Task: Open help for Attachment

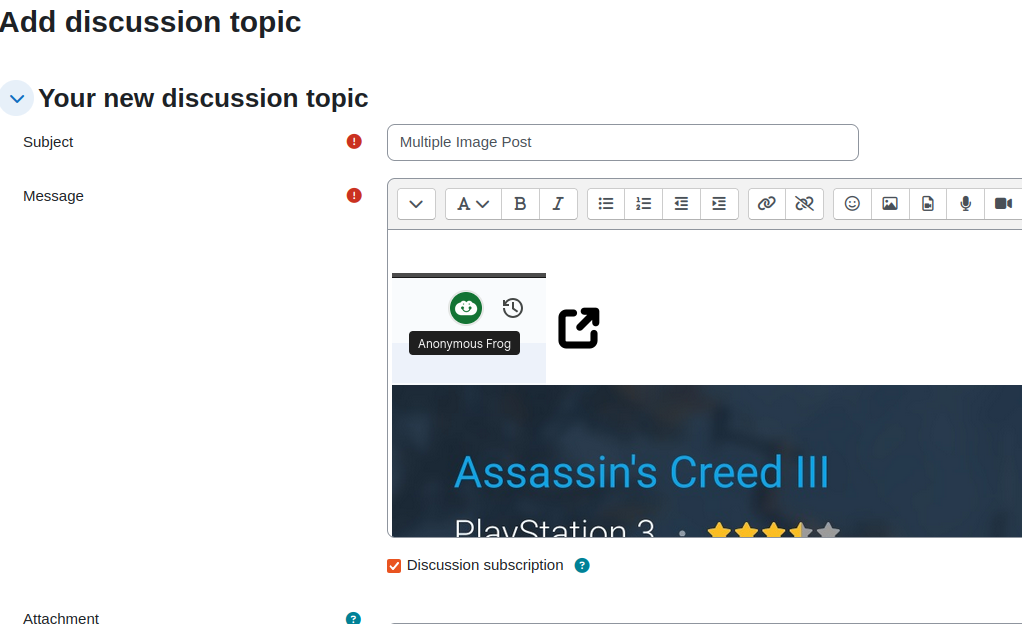Action: click(353, 619)
